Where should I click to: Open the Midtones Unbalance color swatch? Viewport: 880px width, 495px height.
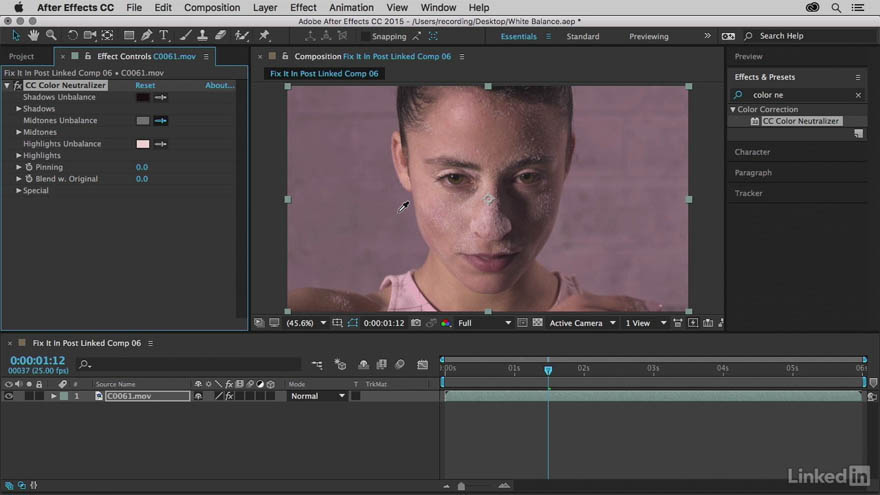click(x=143, y=121)
